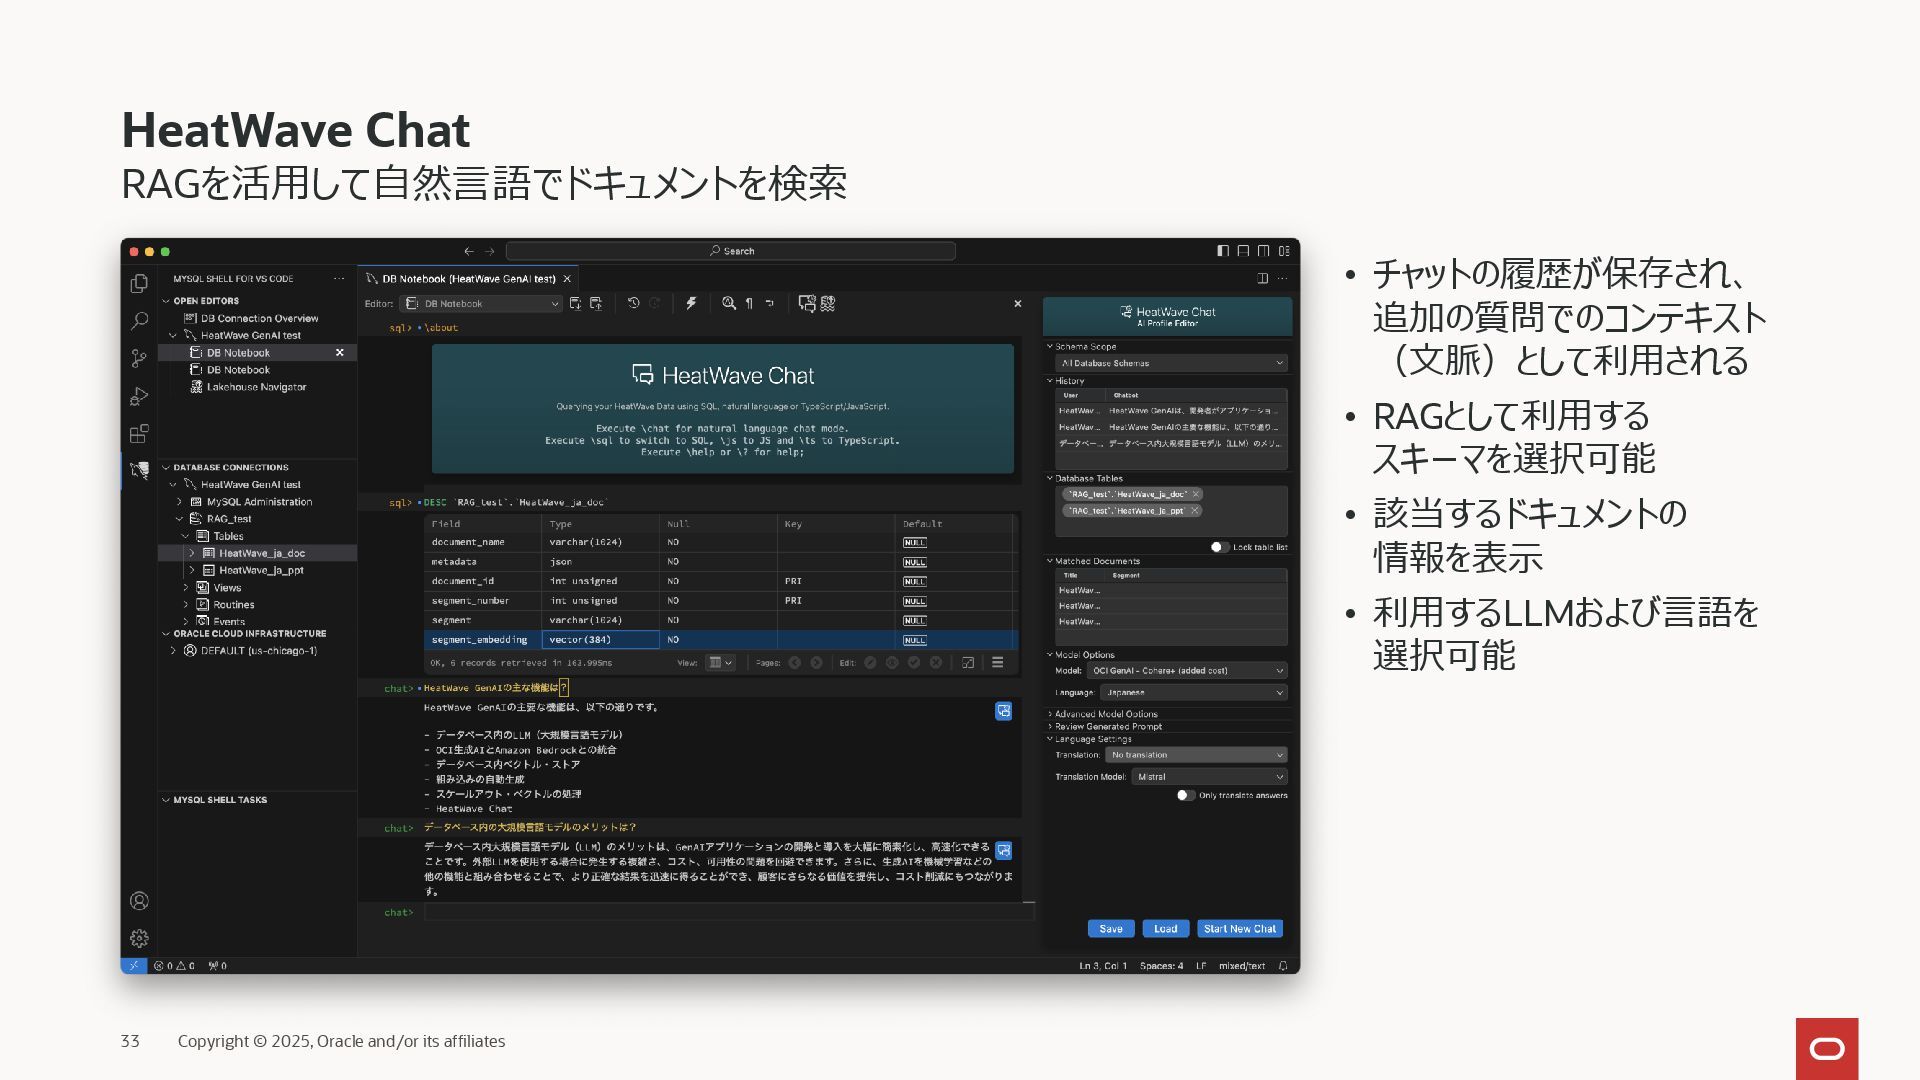Screen dimensions: 1920x1080
Task: Click the Load button
Action: [1166, 929]
